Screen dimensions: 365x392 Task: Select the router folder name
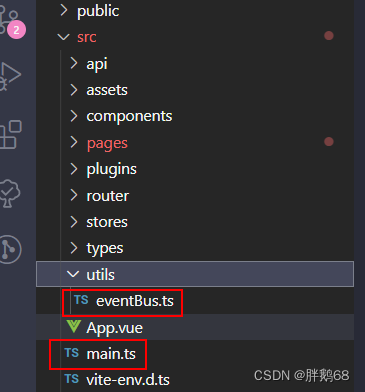108,196
